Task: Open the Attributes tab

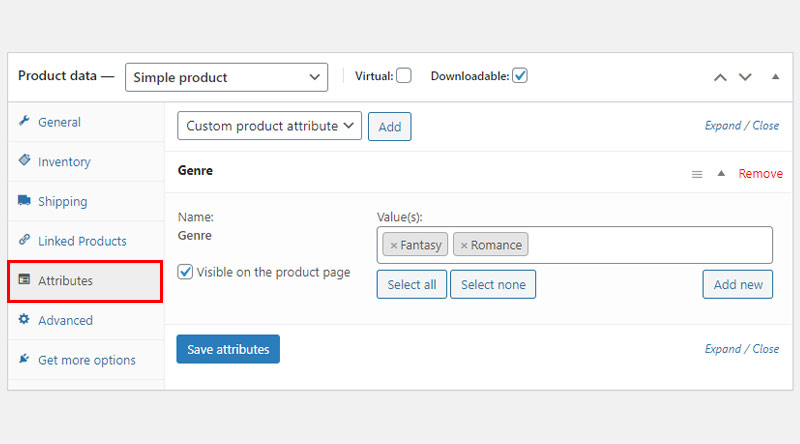Action: pos(85,281)
